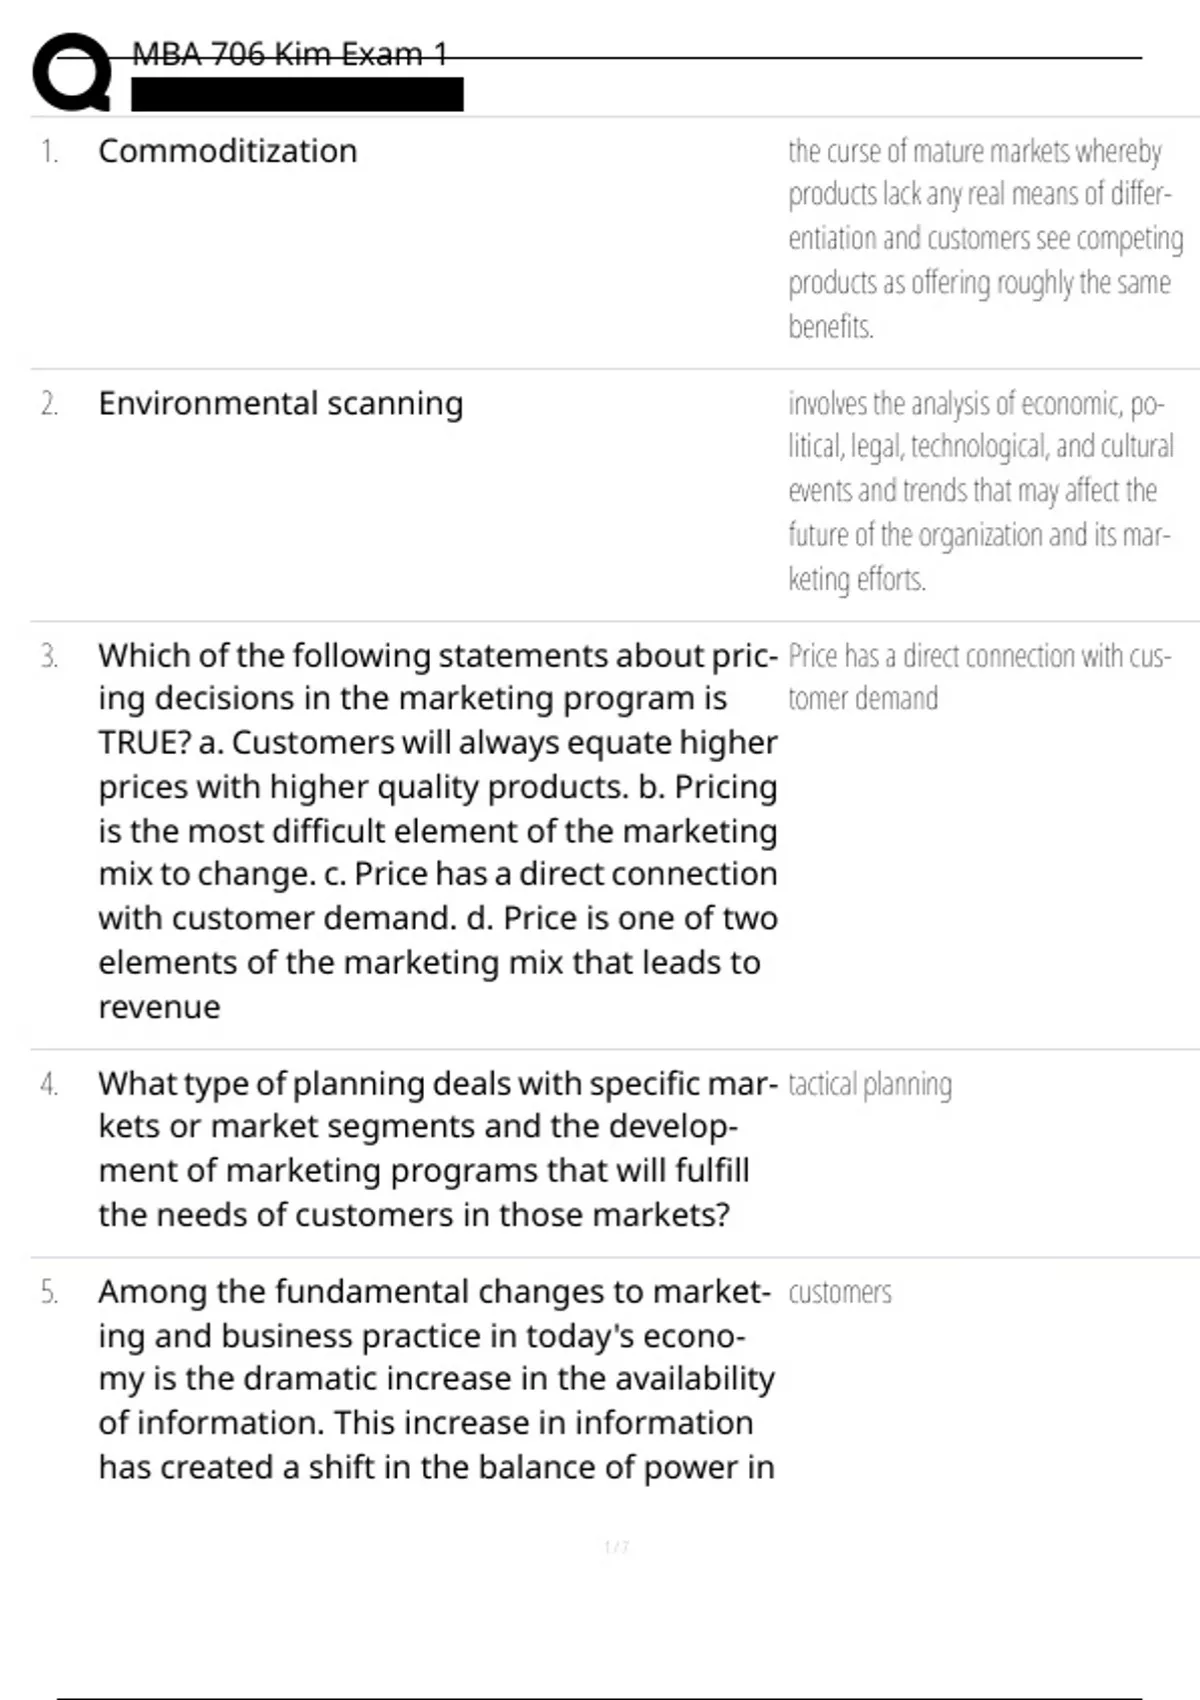Screen dimensions: 1200x1700
Task: Click the 'customers' answer
Action: [840, 1293]
